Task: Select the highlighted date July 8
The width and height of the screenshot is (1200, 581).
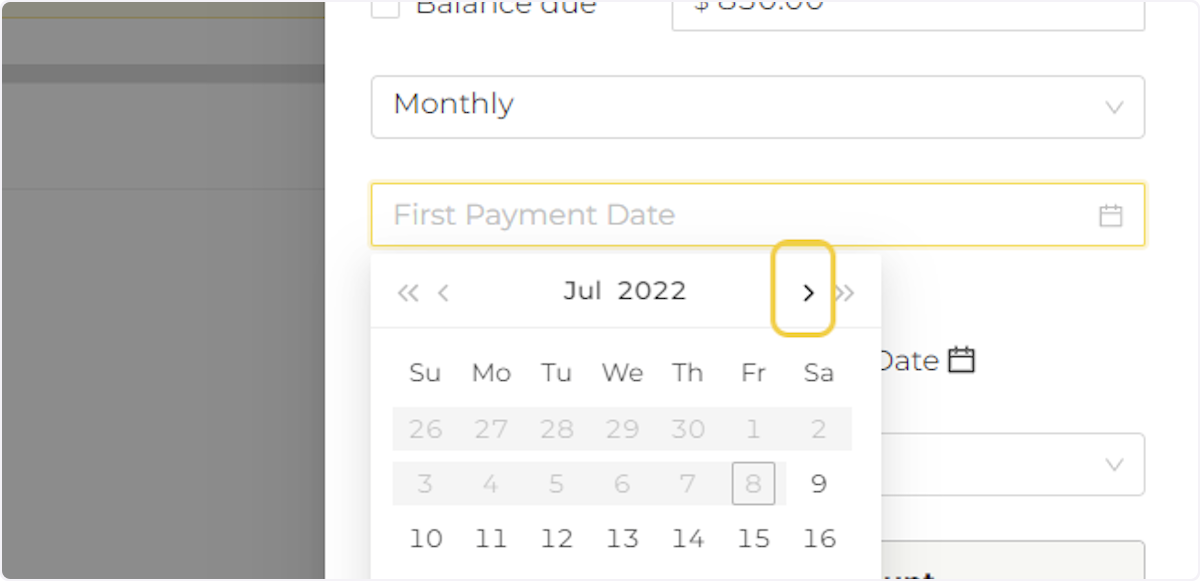Action: [x=753, y=483]
